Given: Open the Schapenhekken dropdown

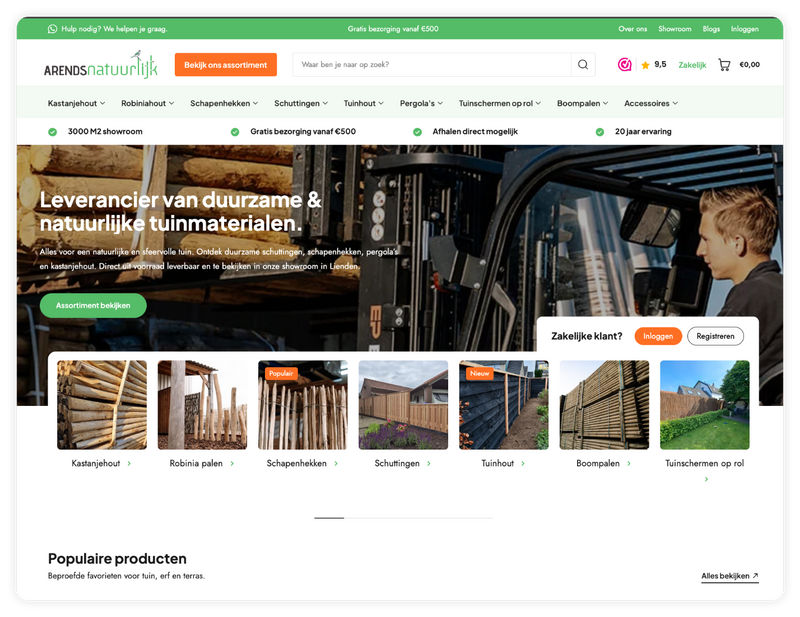Looking at the screenshot, I should [x=224, y=103].
